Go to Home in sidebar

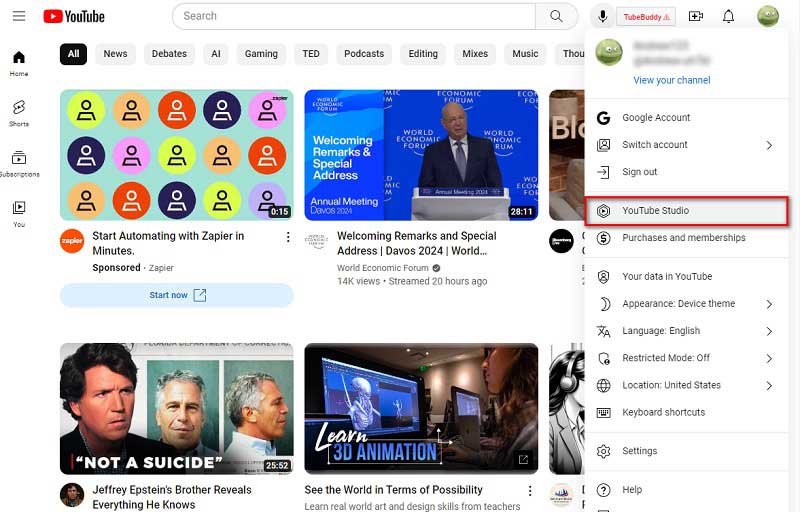click(19, 63)
